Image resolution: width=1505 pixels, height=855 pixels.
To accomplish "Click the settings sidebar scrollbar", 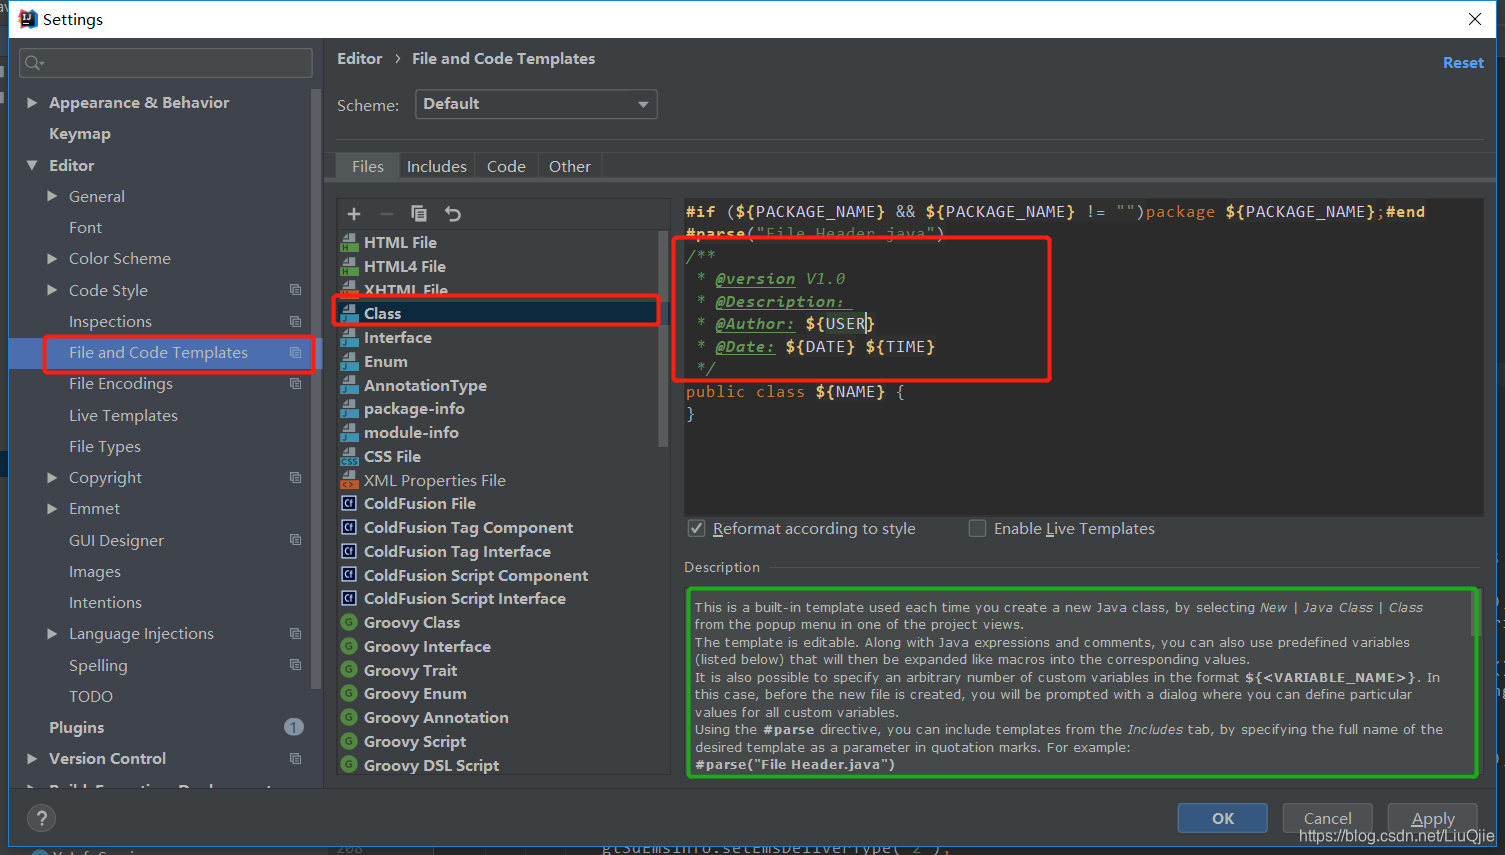I will [316, 390].
